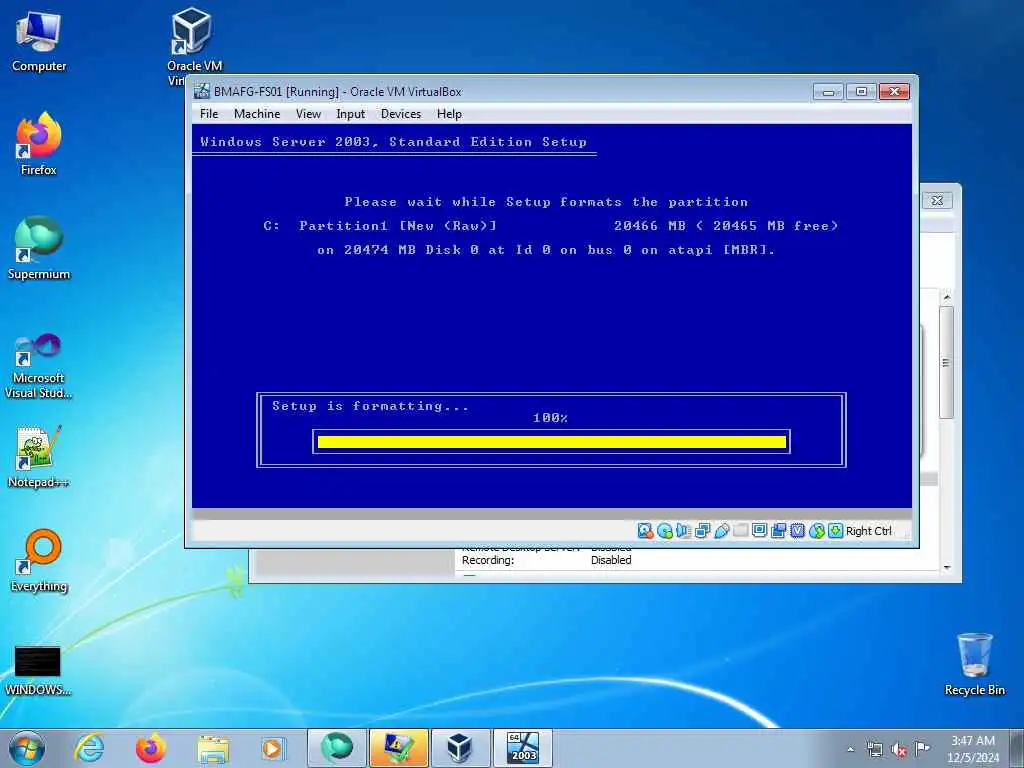Image resolution: width=1024 pixels, height=768 pixels.
Task: Click the optical disk indicator in VirtualBox status bar
Action: (665, 531)
